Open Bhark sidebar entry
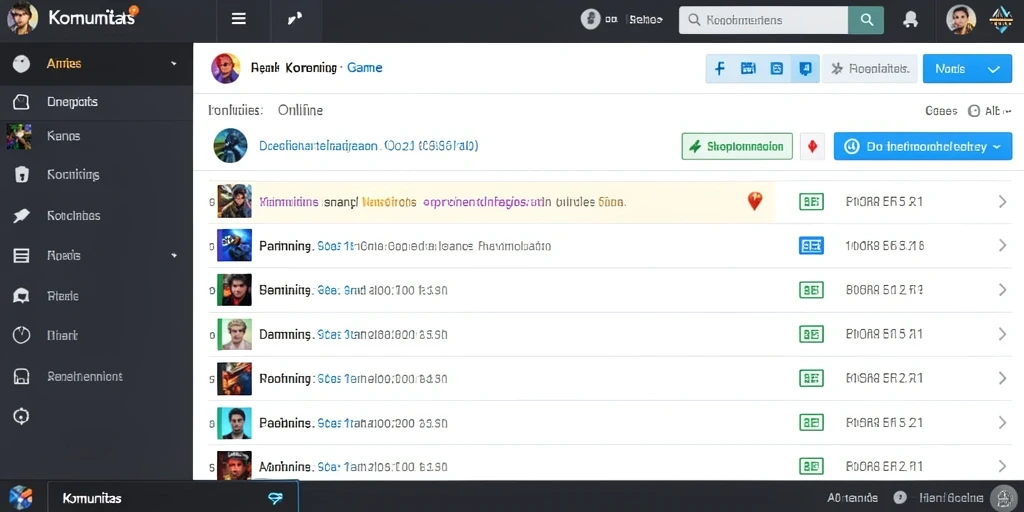Viewport: 1024px width, 512px height. (x=62, y=335)
